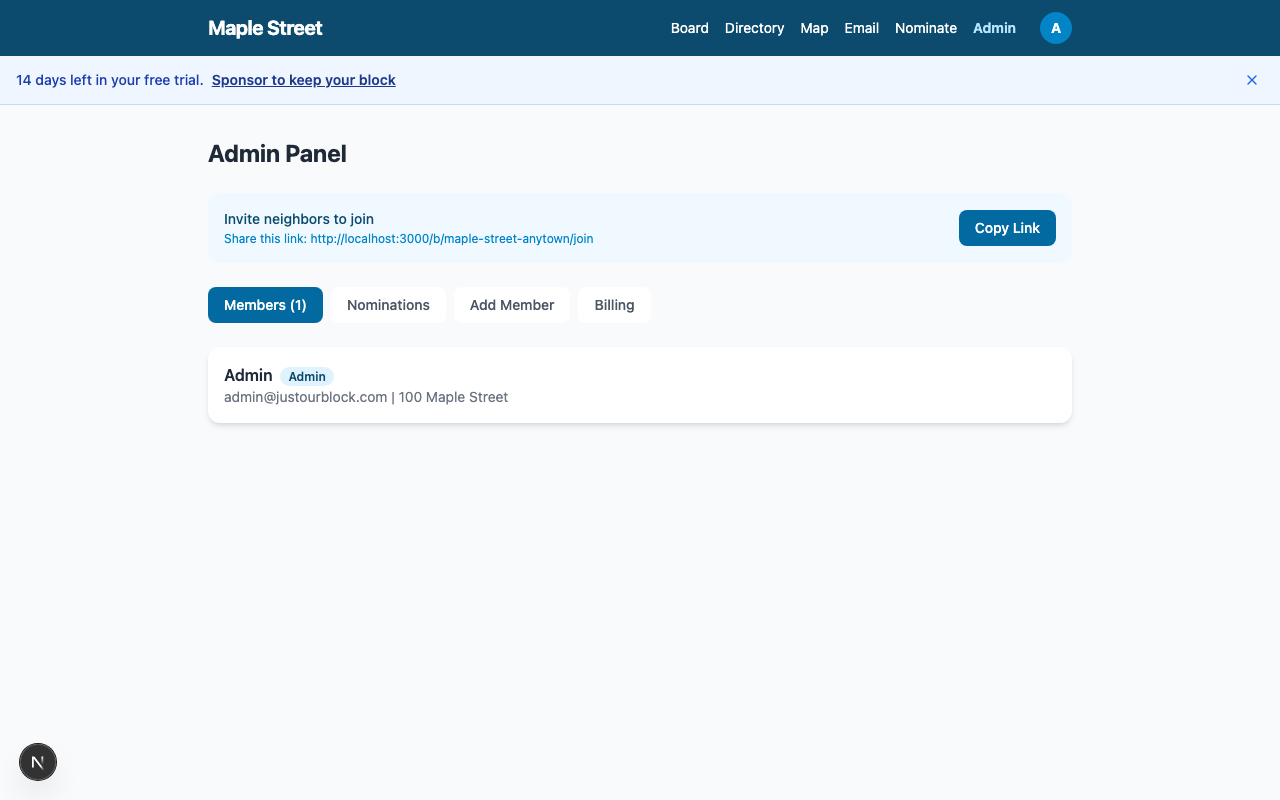Select Nominate in the top navigation

(x=925, y=28)
